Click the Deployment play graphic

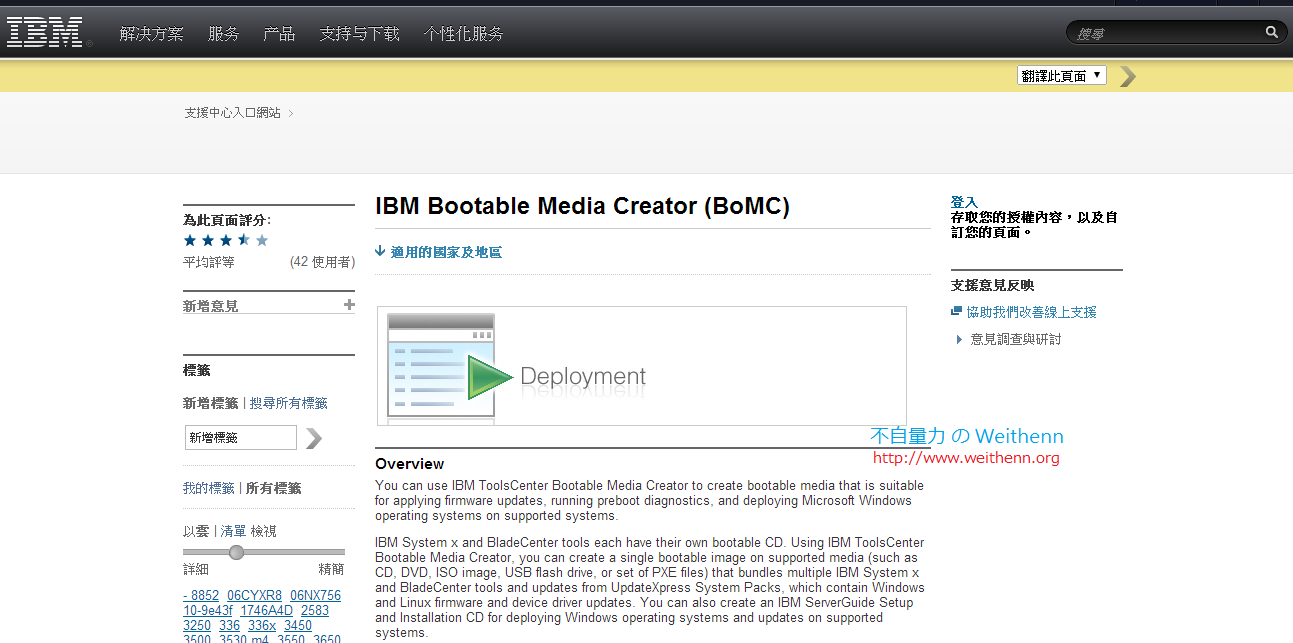pyautogui.click(x=491, y=377)
